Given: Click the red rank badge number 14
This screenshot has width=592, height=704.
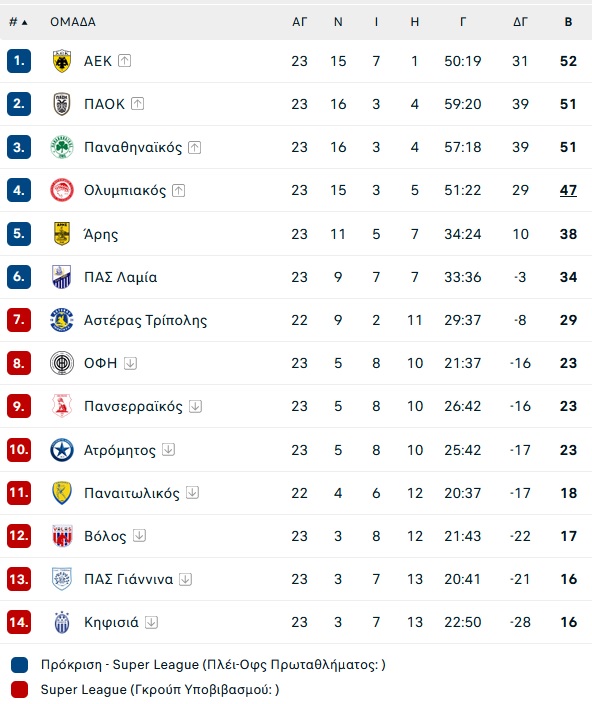Looking at the screenshot, I should pyautogui.click(x=19, y=622).
